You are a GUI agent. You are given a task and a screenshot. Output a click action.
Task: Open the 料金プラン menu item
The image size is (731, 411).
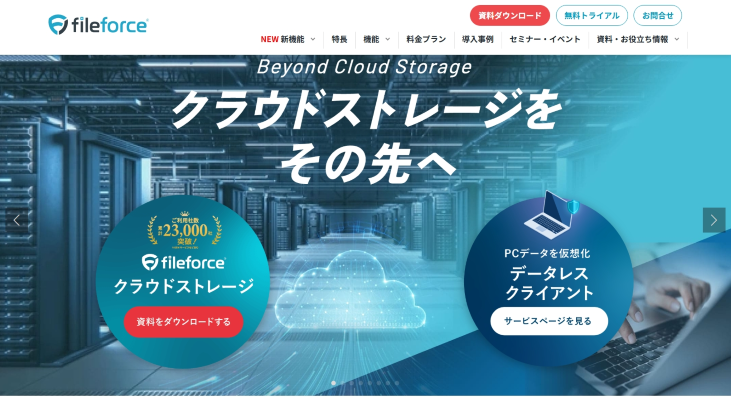426,39
